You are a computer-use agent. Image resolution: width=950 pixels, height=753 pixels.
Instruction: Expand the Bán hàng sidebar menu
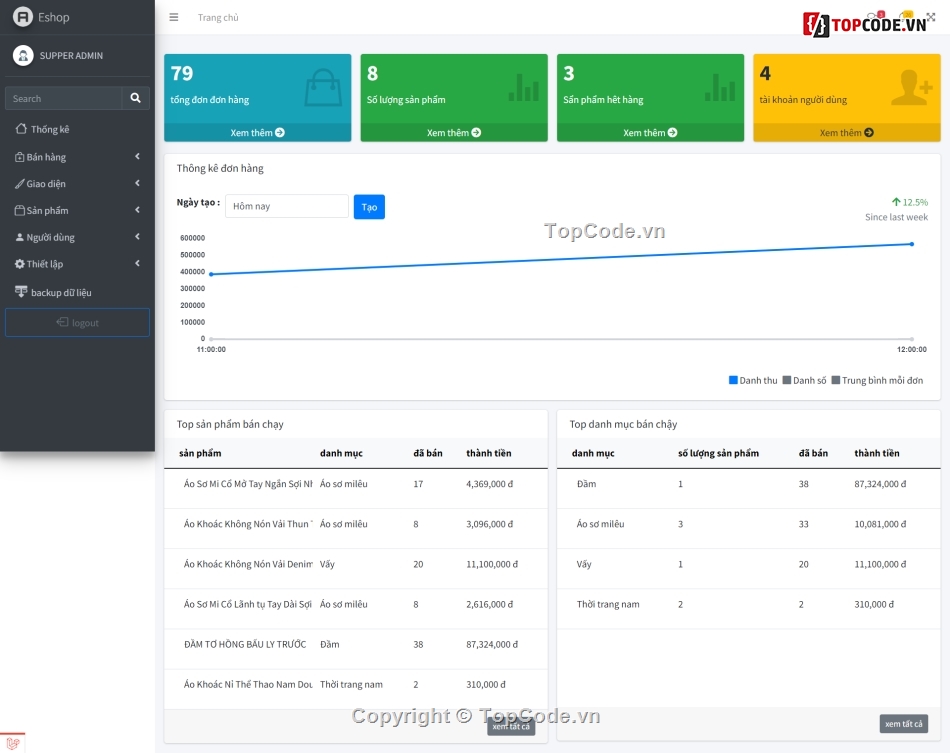pyautogui.click(x=76, y=157)
